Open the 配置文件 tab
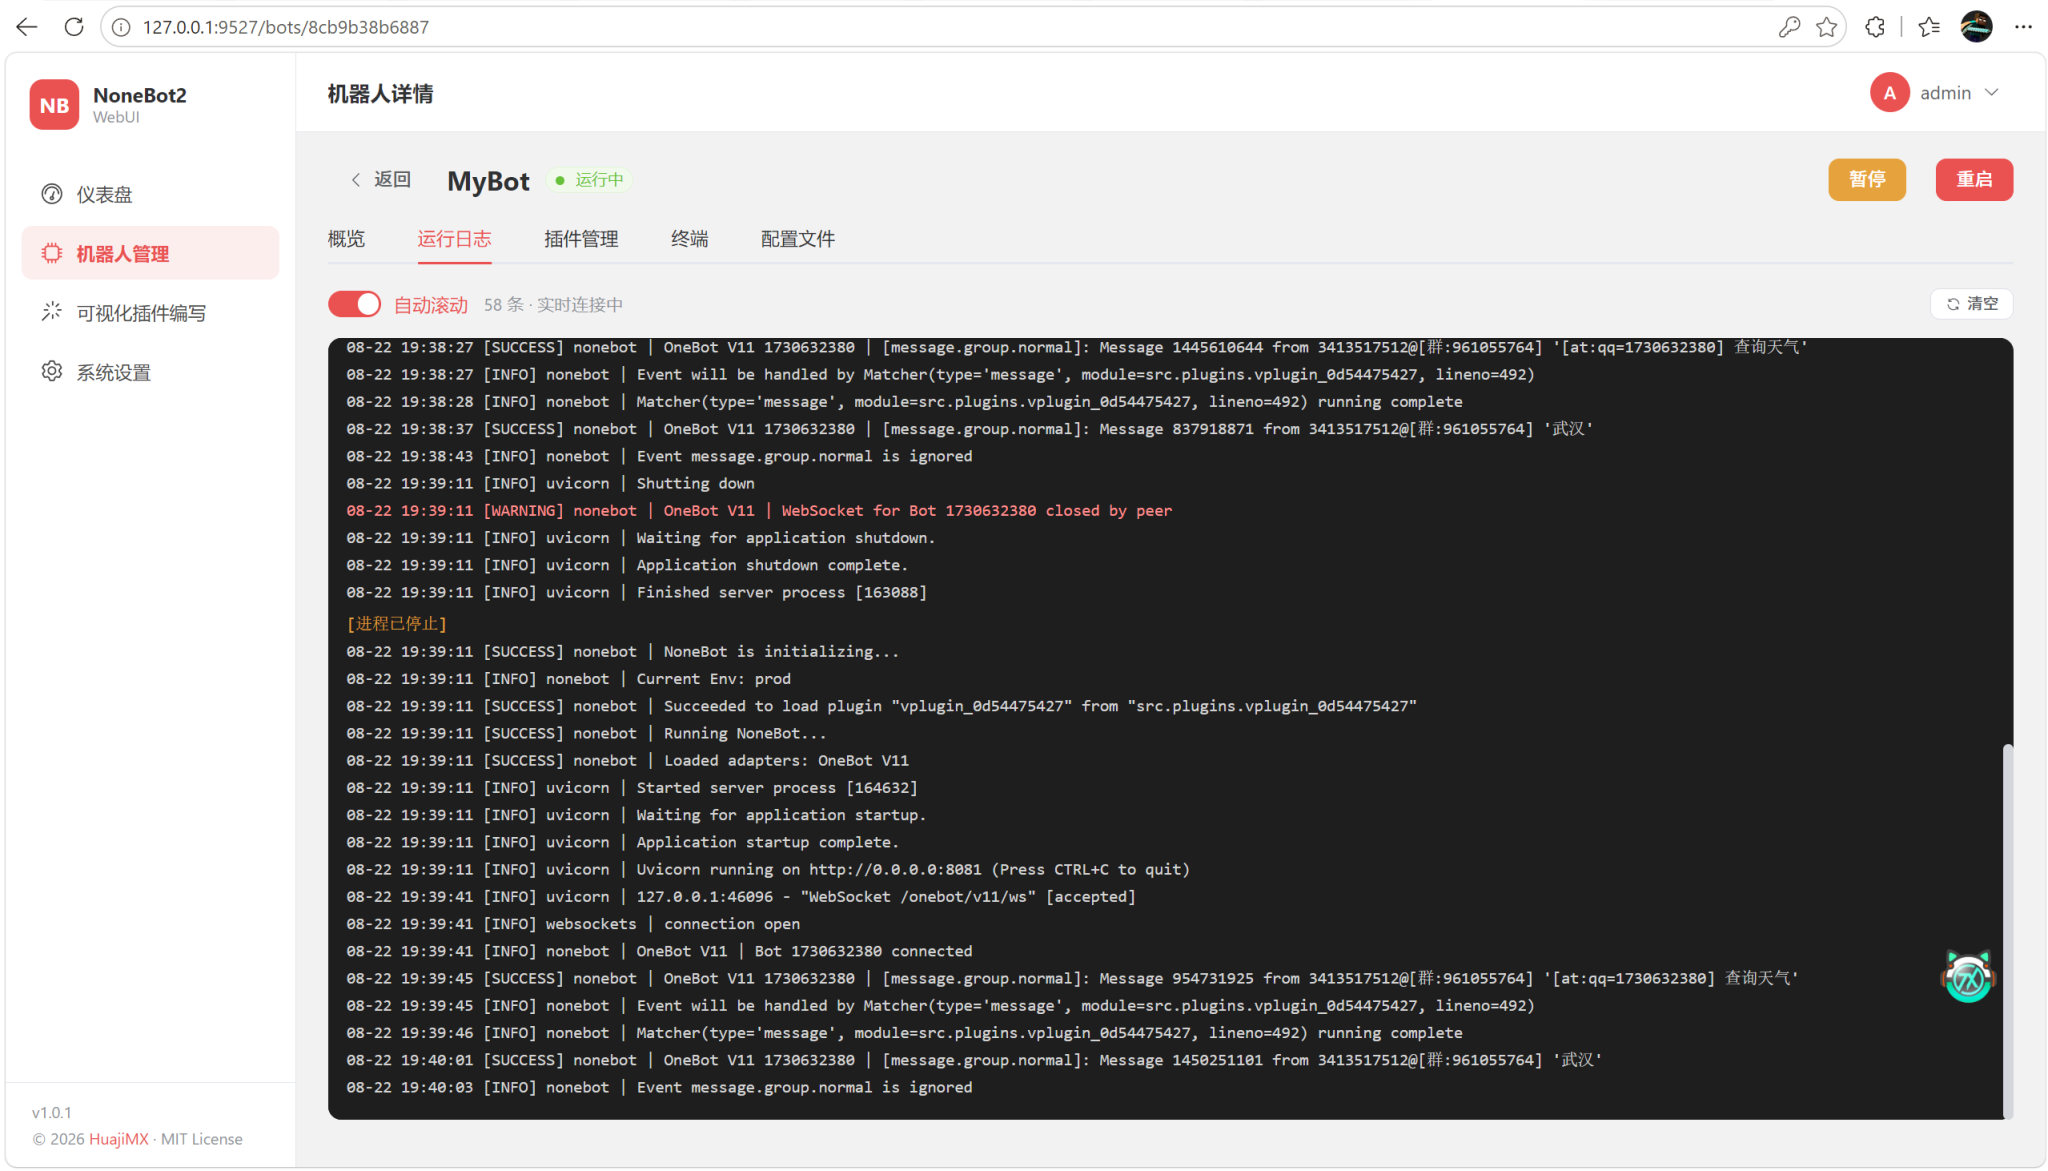 797,239
